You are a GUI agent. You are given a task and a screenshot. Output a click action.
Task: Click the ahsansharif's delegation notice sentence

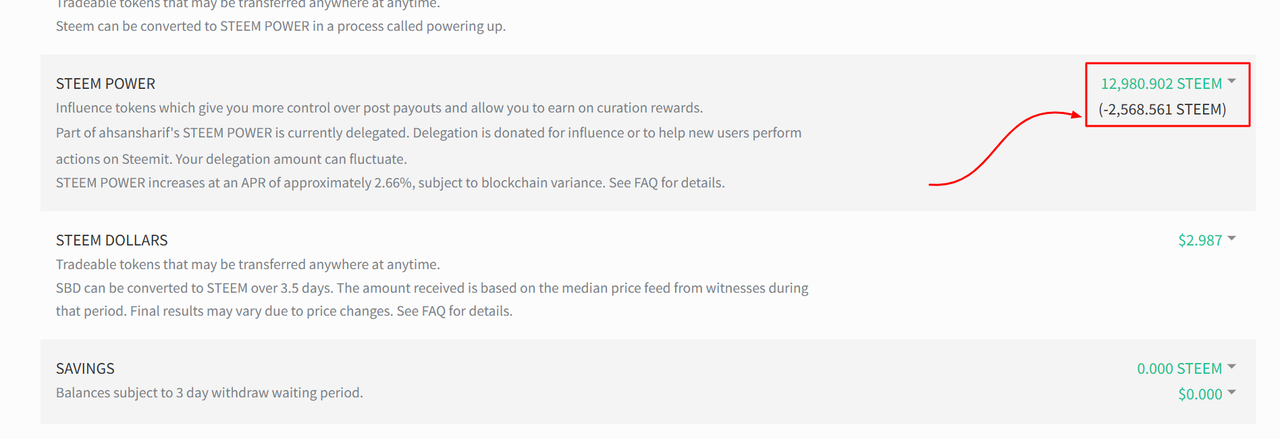(428, 133)
